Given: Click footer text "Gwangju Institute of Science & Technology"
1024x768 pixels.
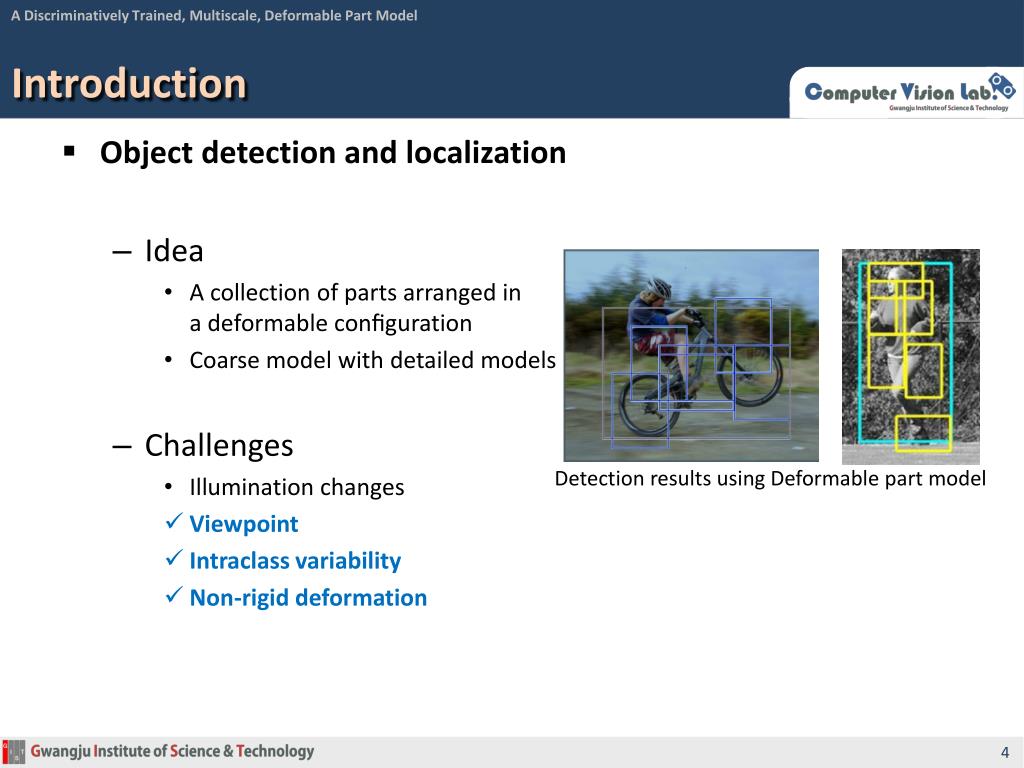Looking at the screenshot, I should pos(172,752).
